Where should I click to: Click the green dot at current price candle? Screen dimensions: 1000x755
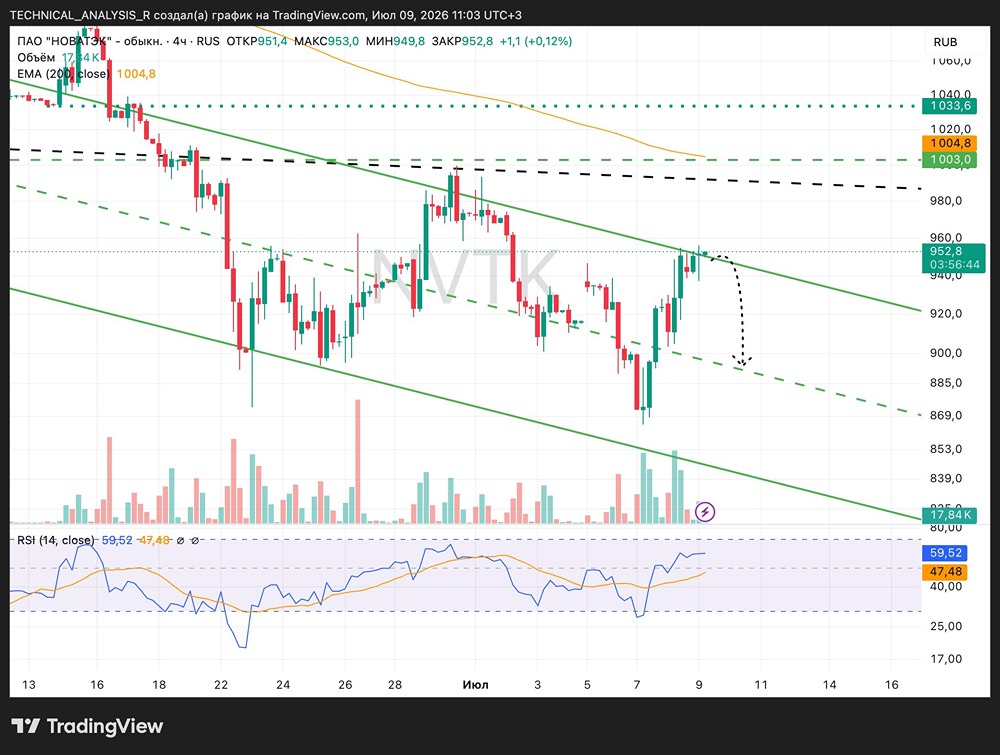coord(705,253)
